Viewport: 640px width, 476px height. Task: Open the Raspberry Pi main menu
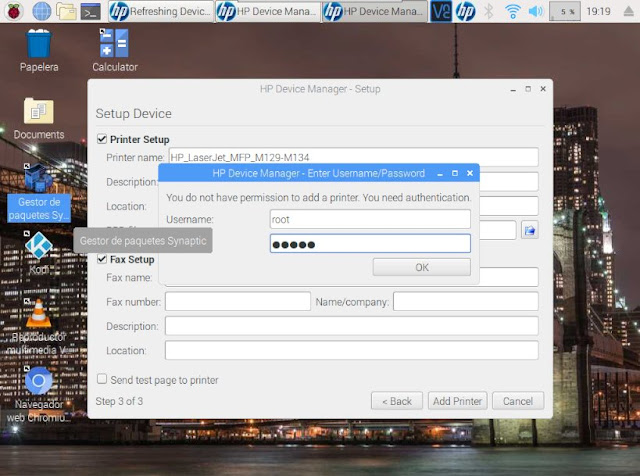tap(14, 11)
